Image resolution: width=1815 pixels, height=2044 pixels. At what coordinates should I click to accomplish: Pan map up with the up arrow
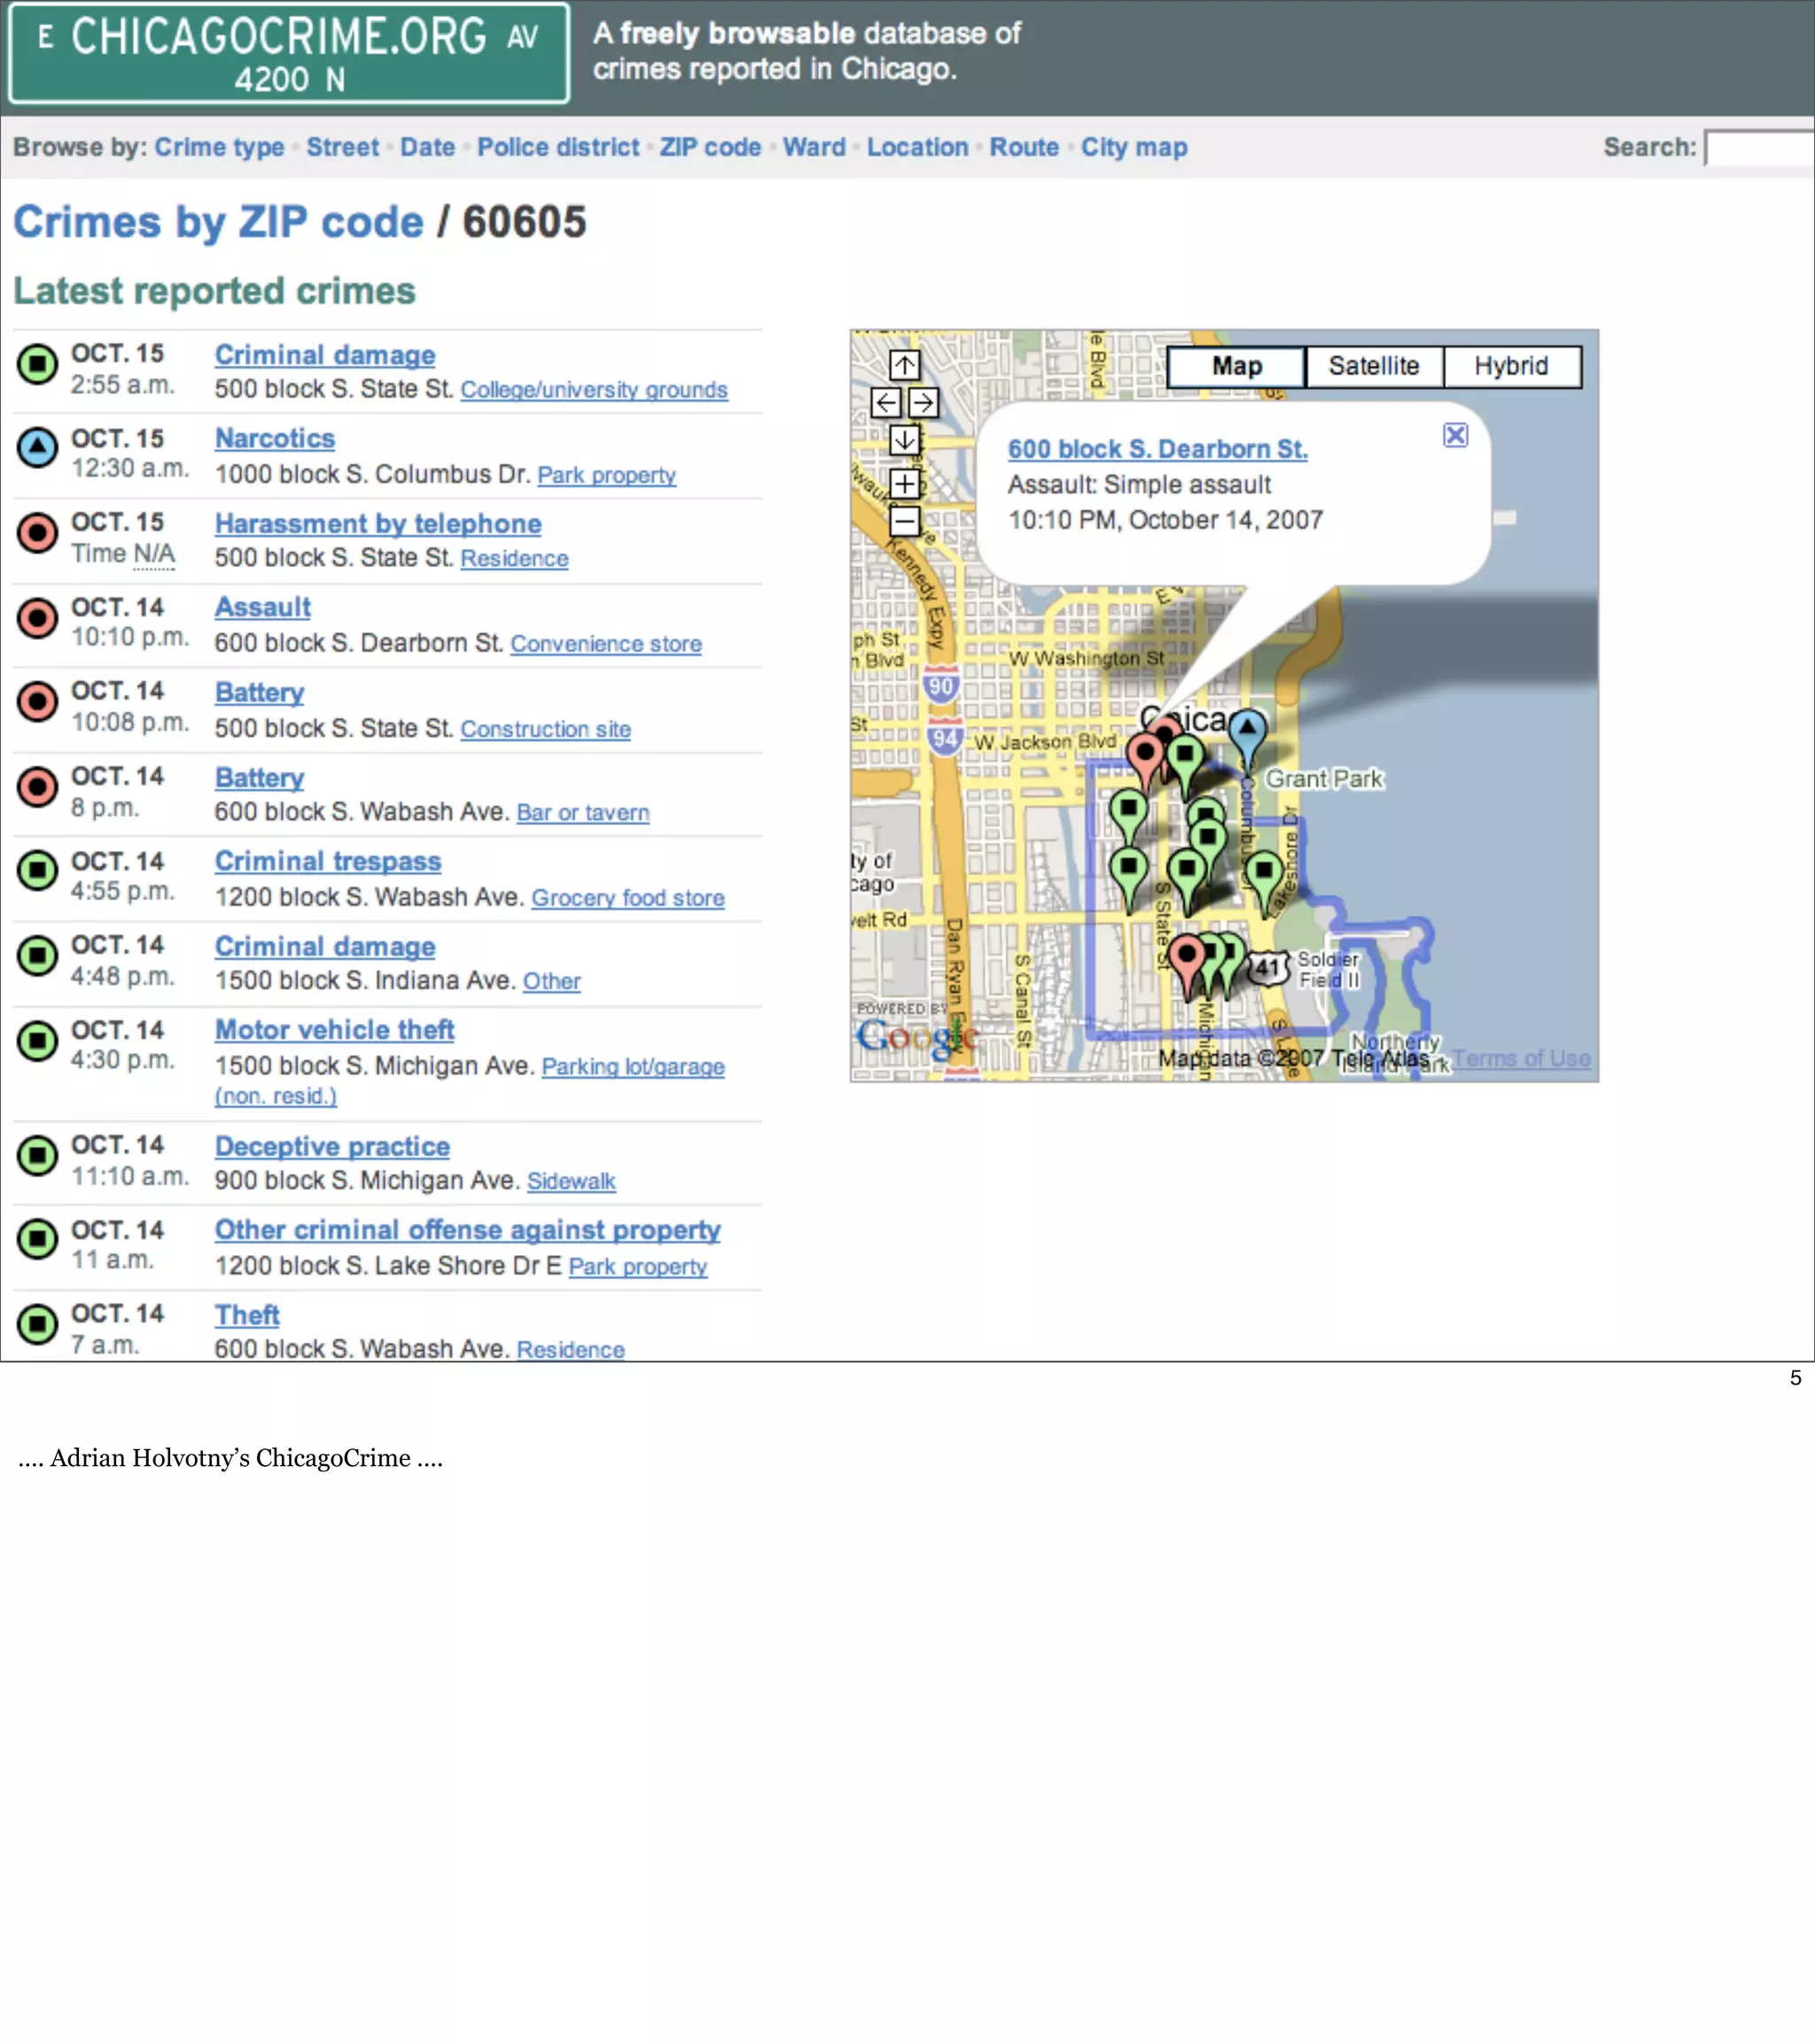coord(904,365)
